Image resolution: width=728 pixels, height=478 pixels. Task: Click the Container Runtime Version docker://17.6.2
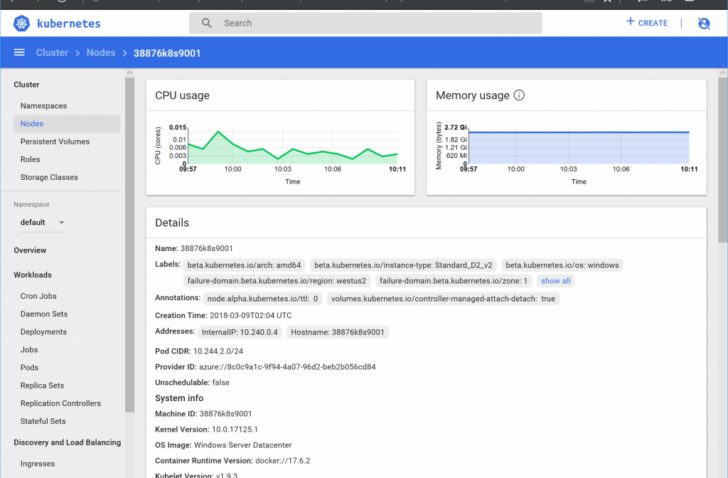point(283,461)
